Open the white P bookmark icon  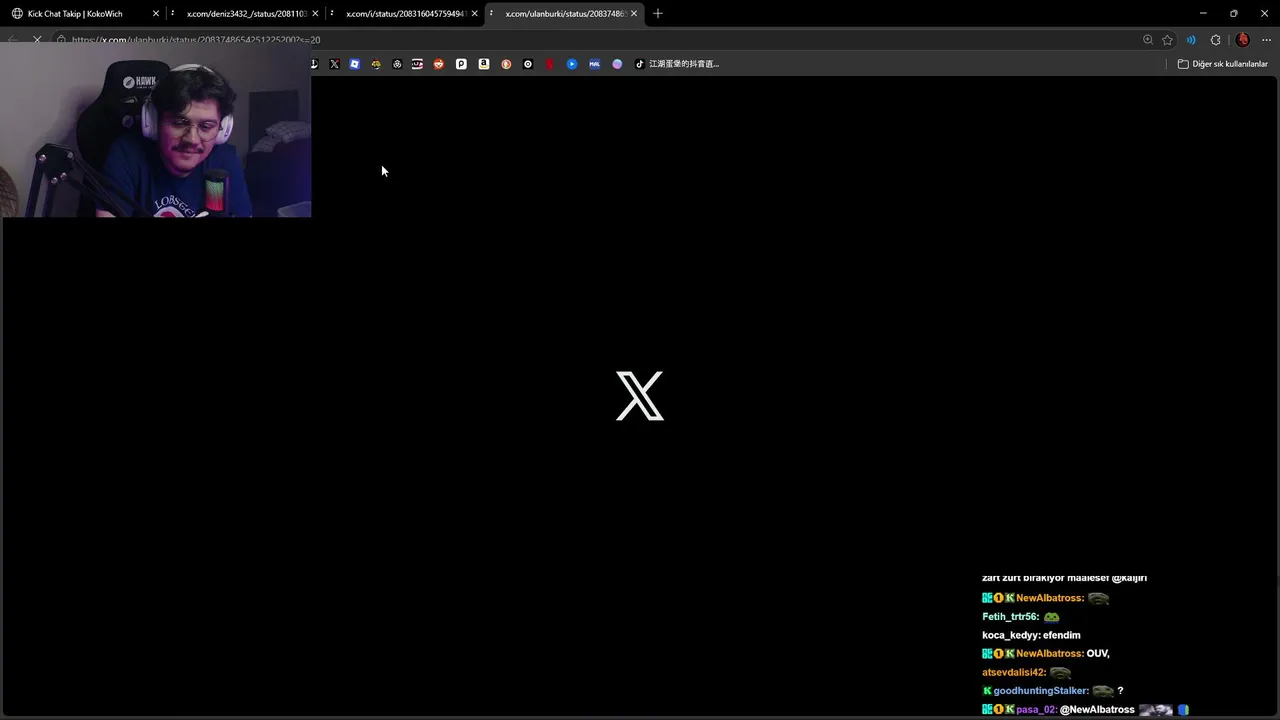461,64
